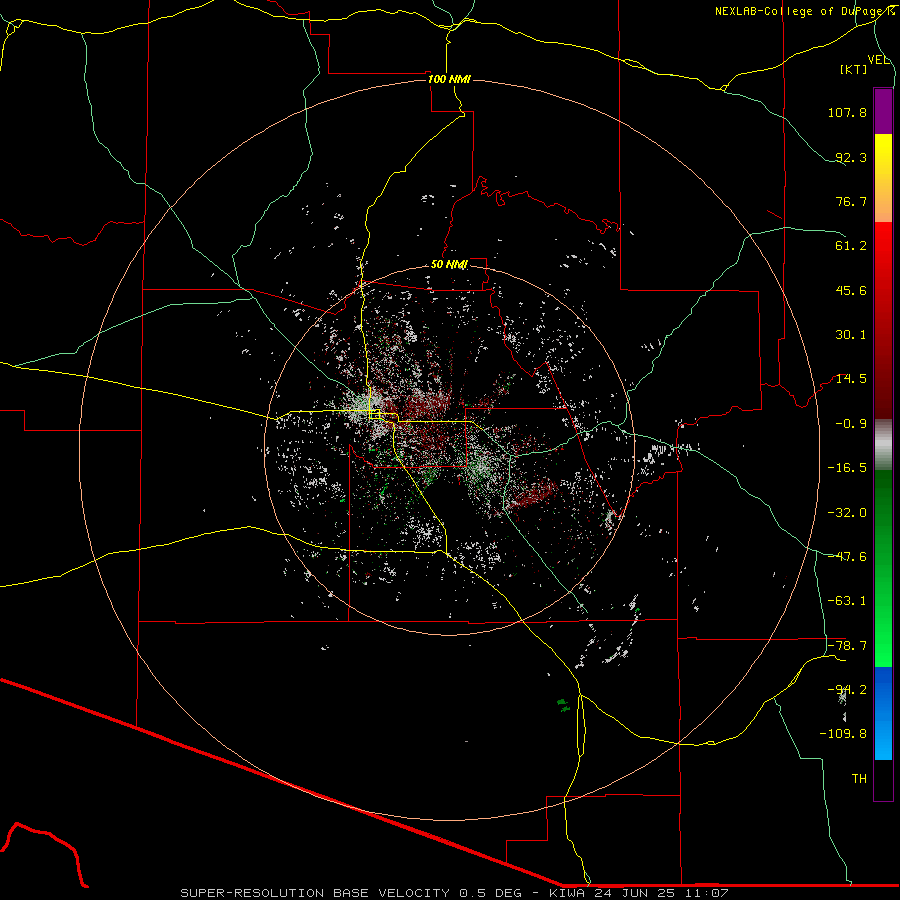The height and width of the screenshot is (900, 900).
Task: Click the [KT] units label
Action: point(854,69)
